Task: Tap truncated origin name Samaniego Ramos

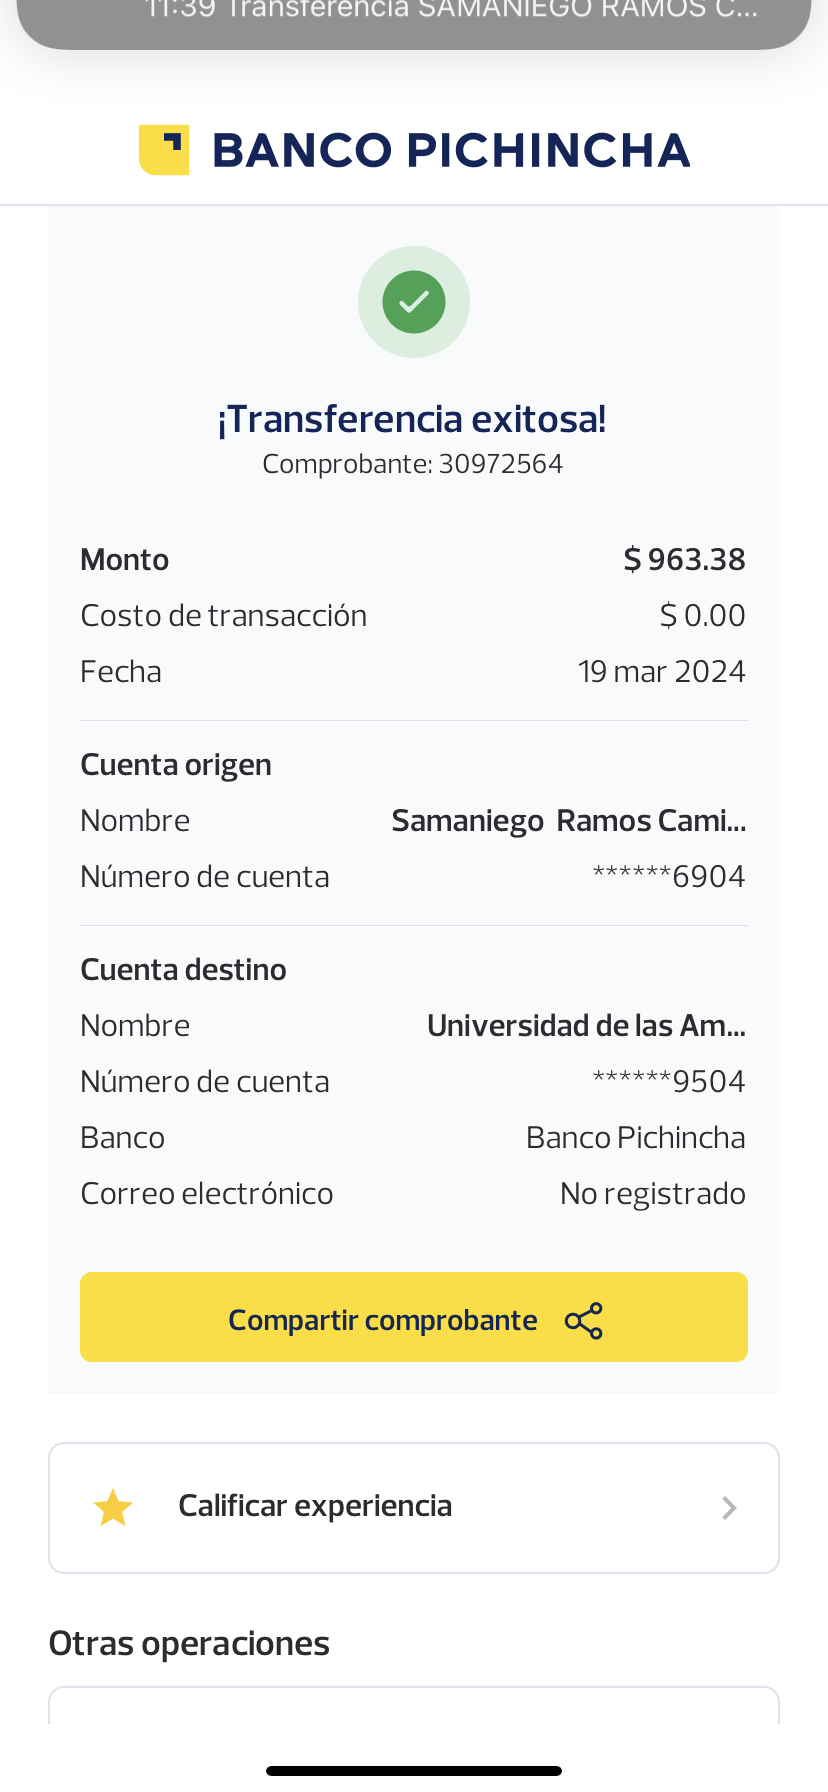Action: pyautogui.click(x=568, y=821)
